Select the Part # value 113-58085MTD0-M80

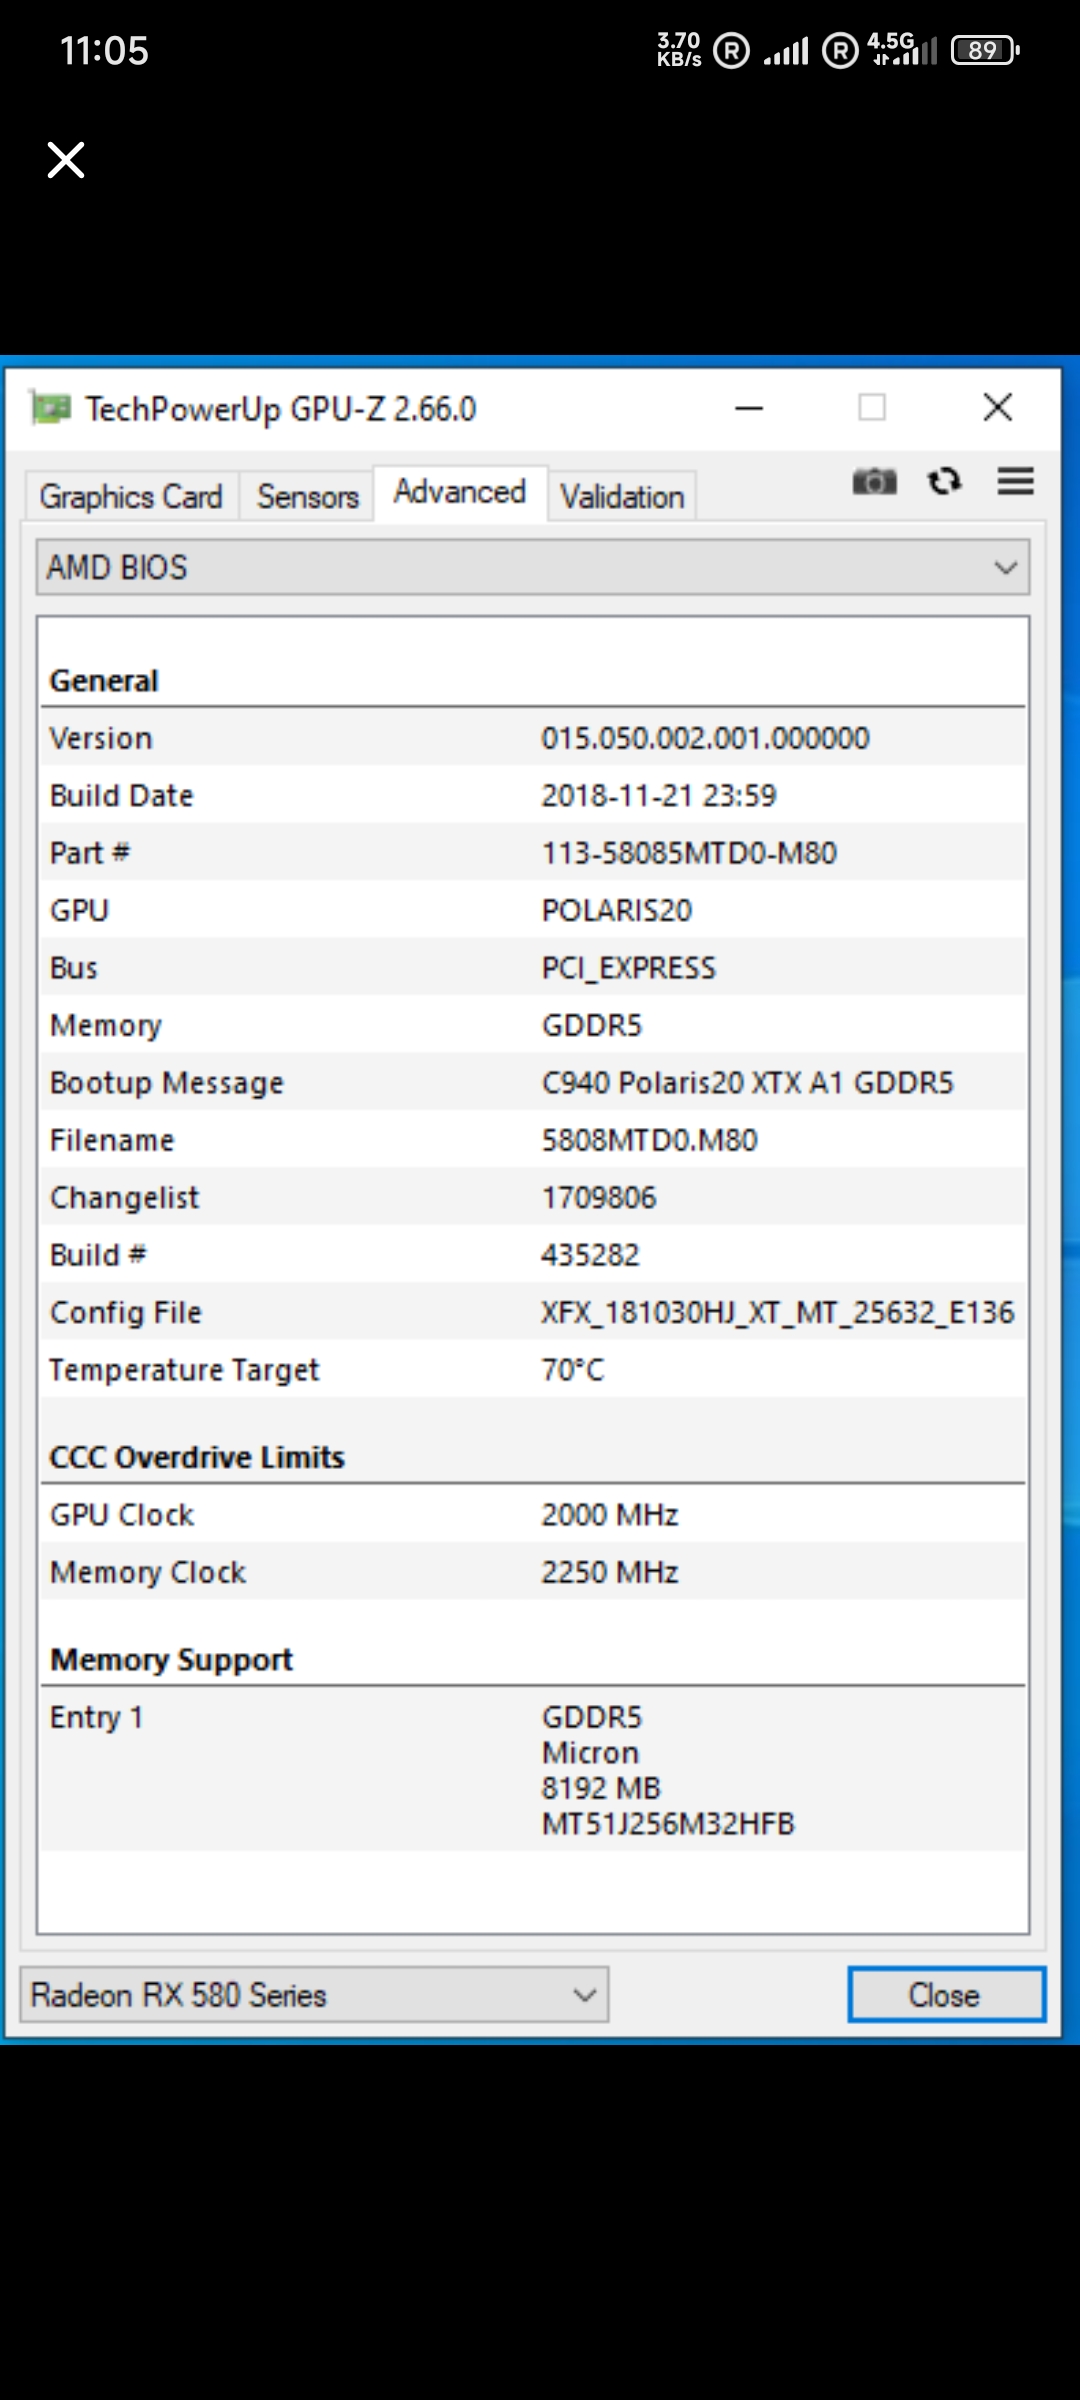click(689, 853)
